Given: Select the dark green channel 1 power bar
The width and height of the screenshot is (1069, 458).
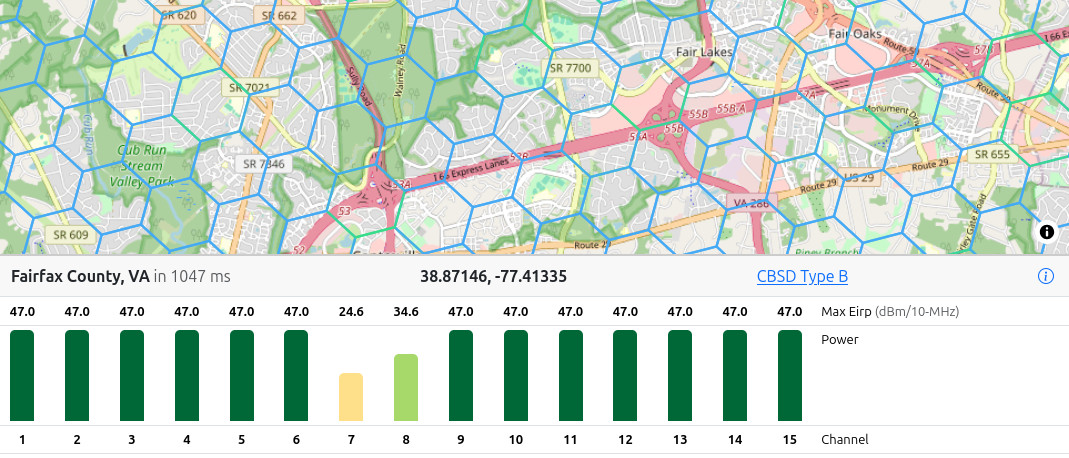Looking at the screenshot, I should [x=22, y=375].
